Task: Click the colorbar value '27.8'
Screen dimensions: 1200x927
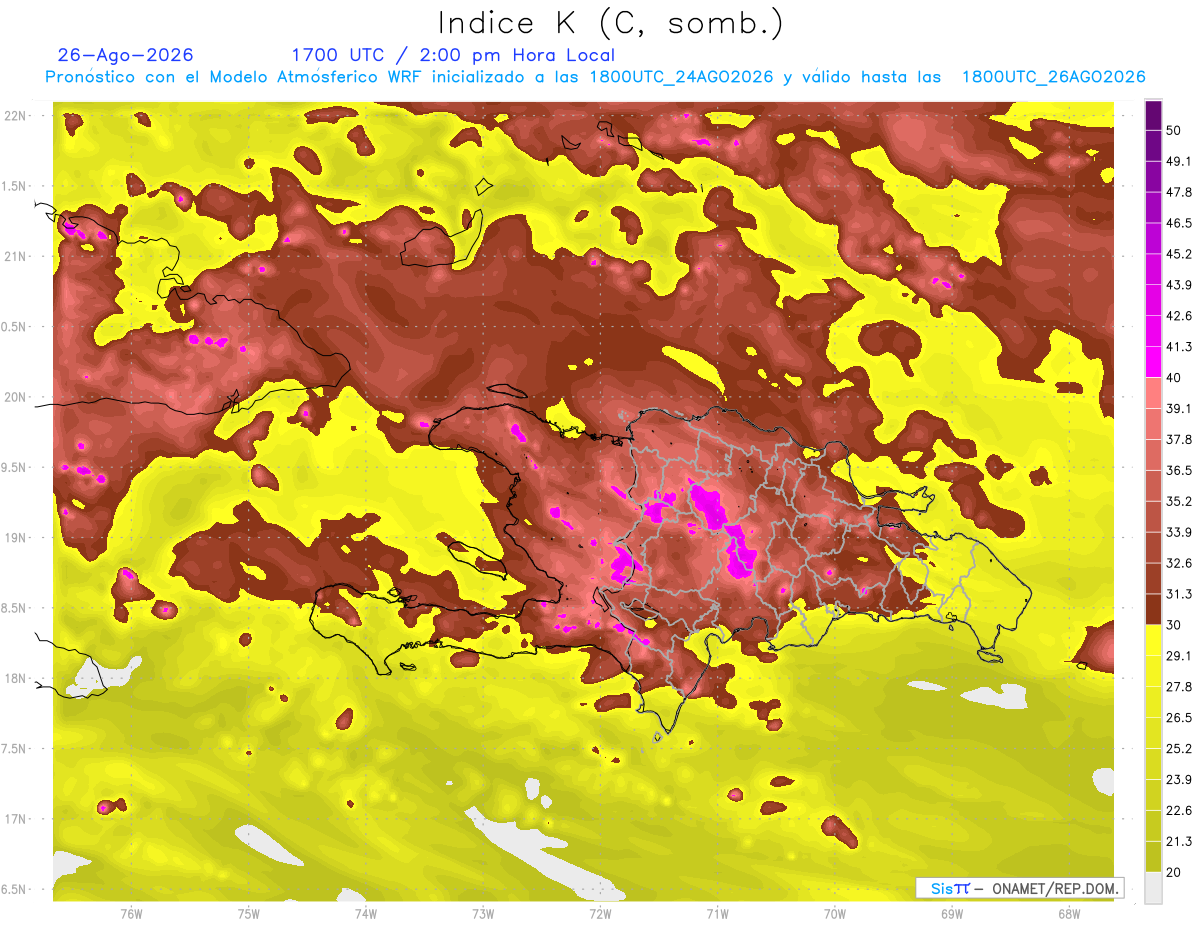Action: [1179, 686]
